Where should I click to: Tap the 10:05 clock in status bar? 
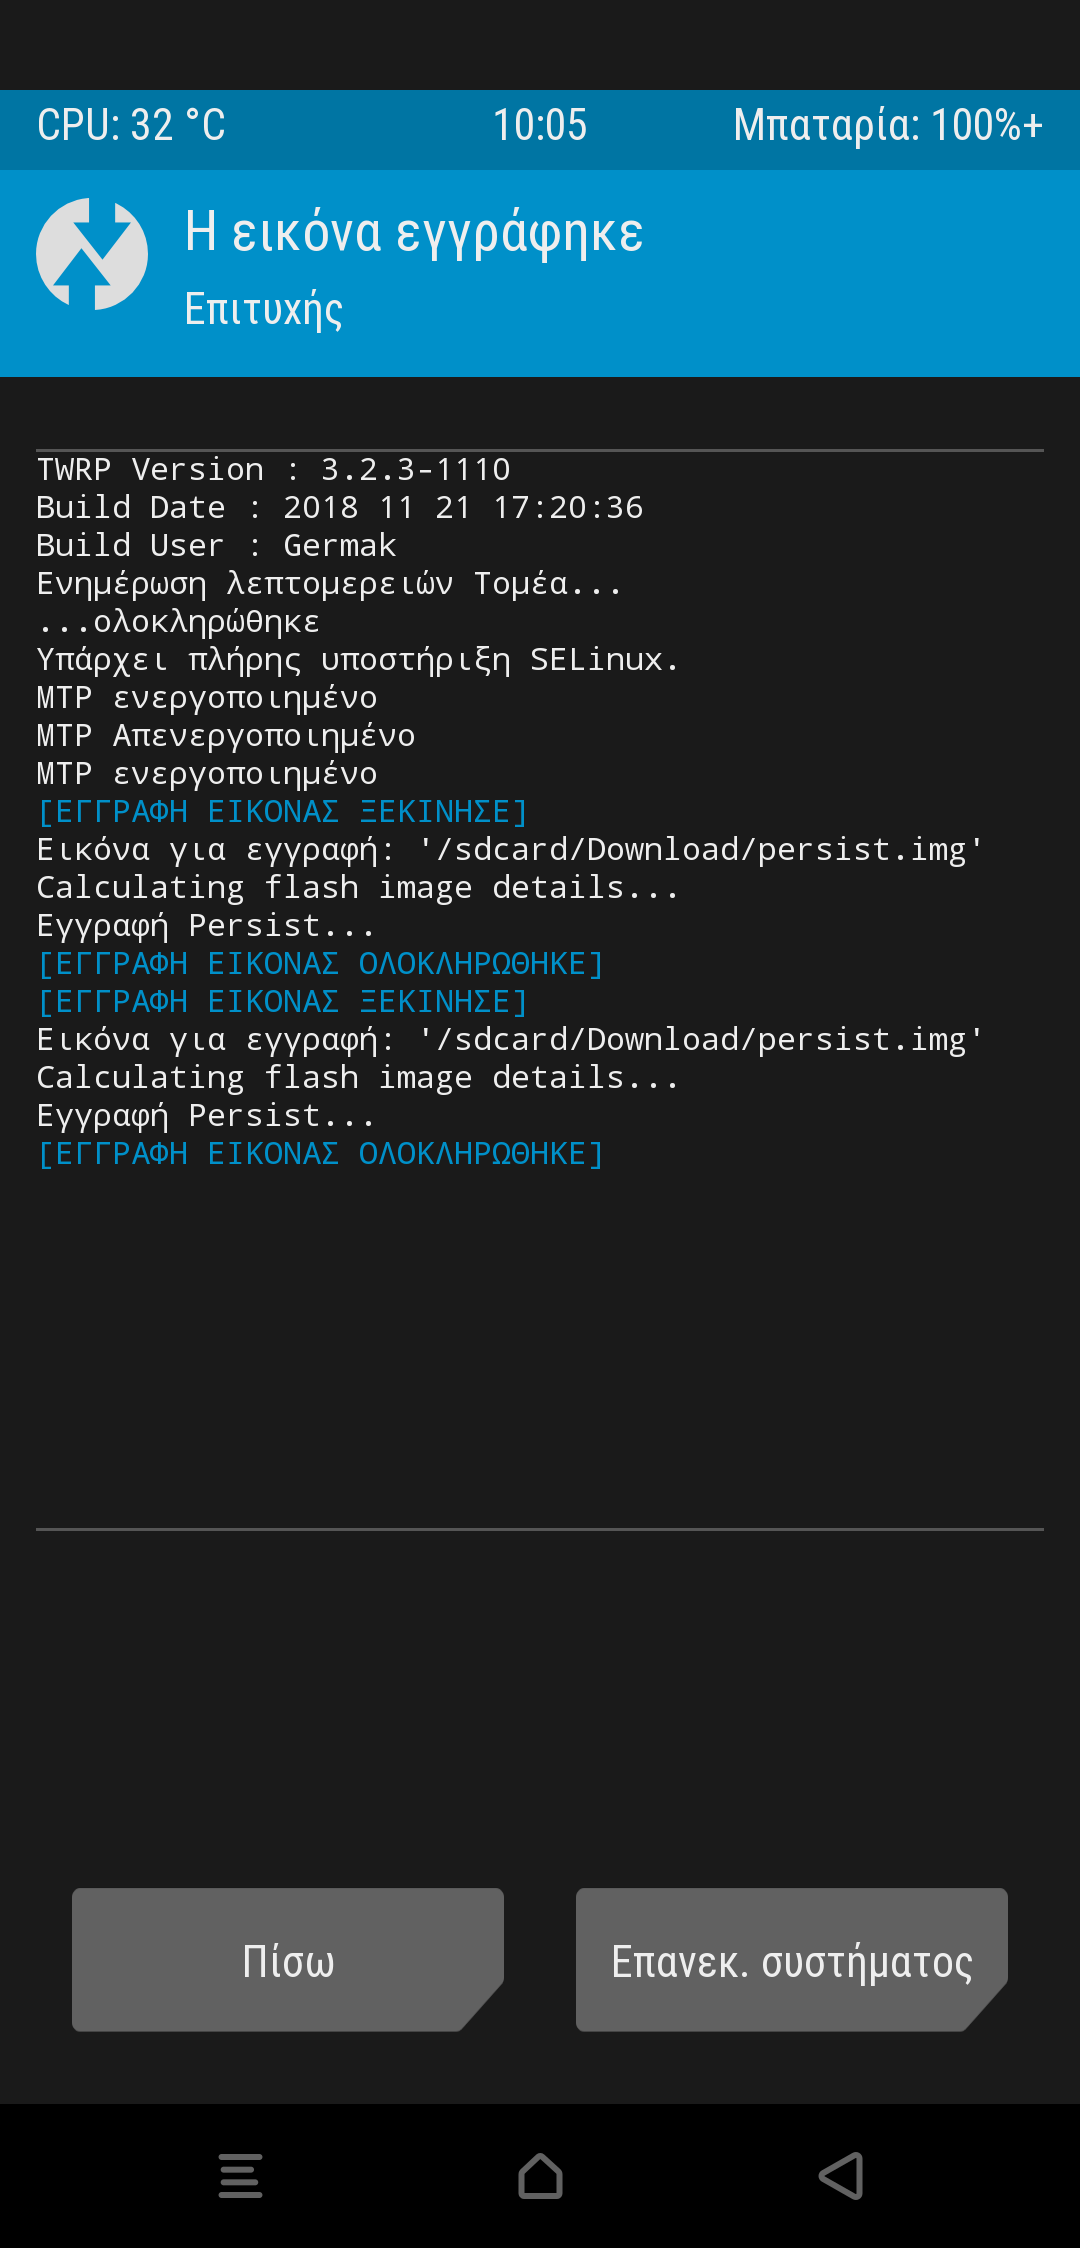pos(540,126)
